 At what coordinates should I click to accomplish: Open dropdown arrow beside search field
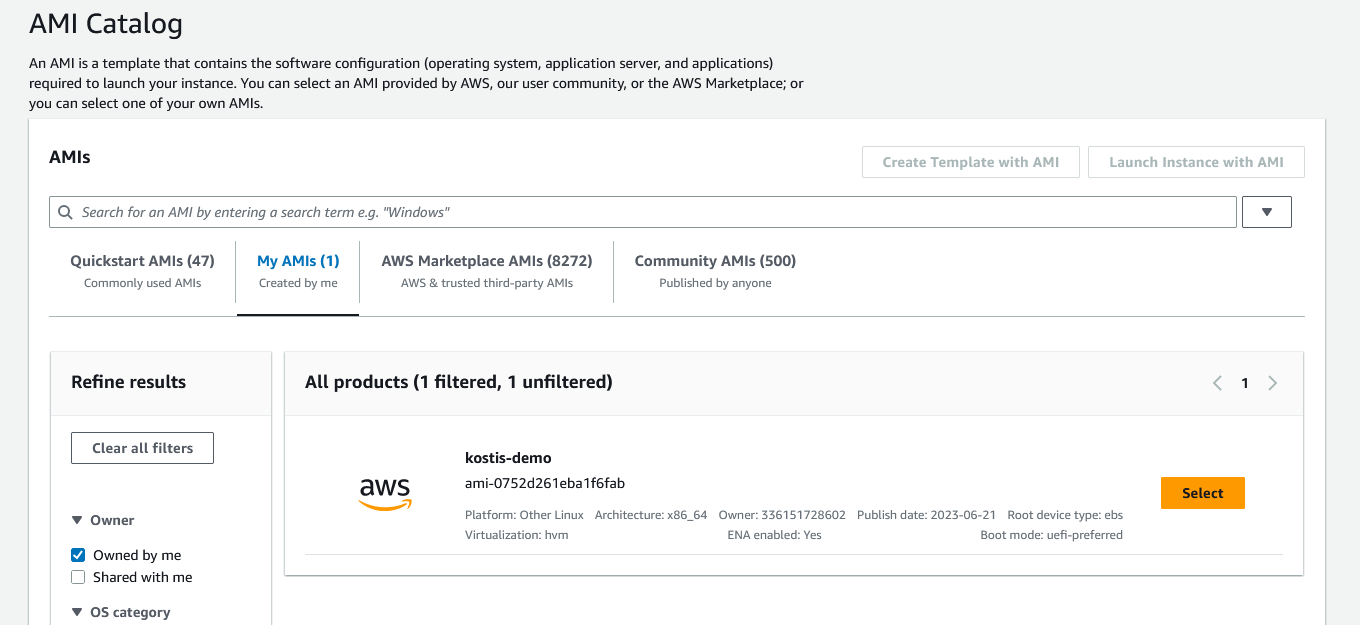[1266, 212]
